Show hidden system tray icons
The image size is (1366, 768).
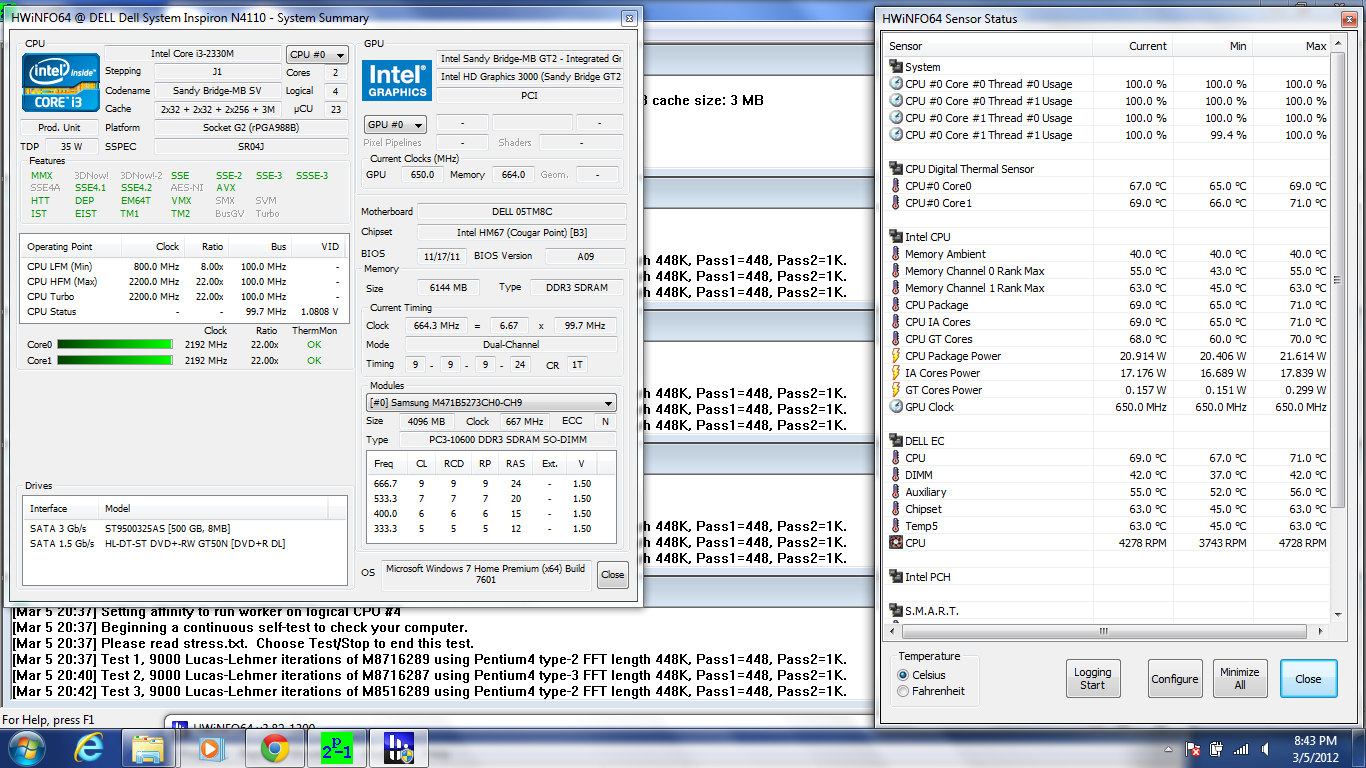pyautogui.click(x=1169, y=749)
